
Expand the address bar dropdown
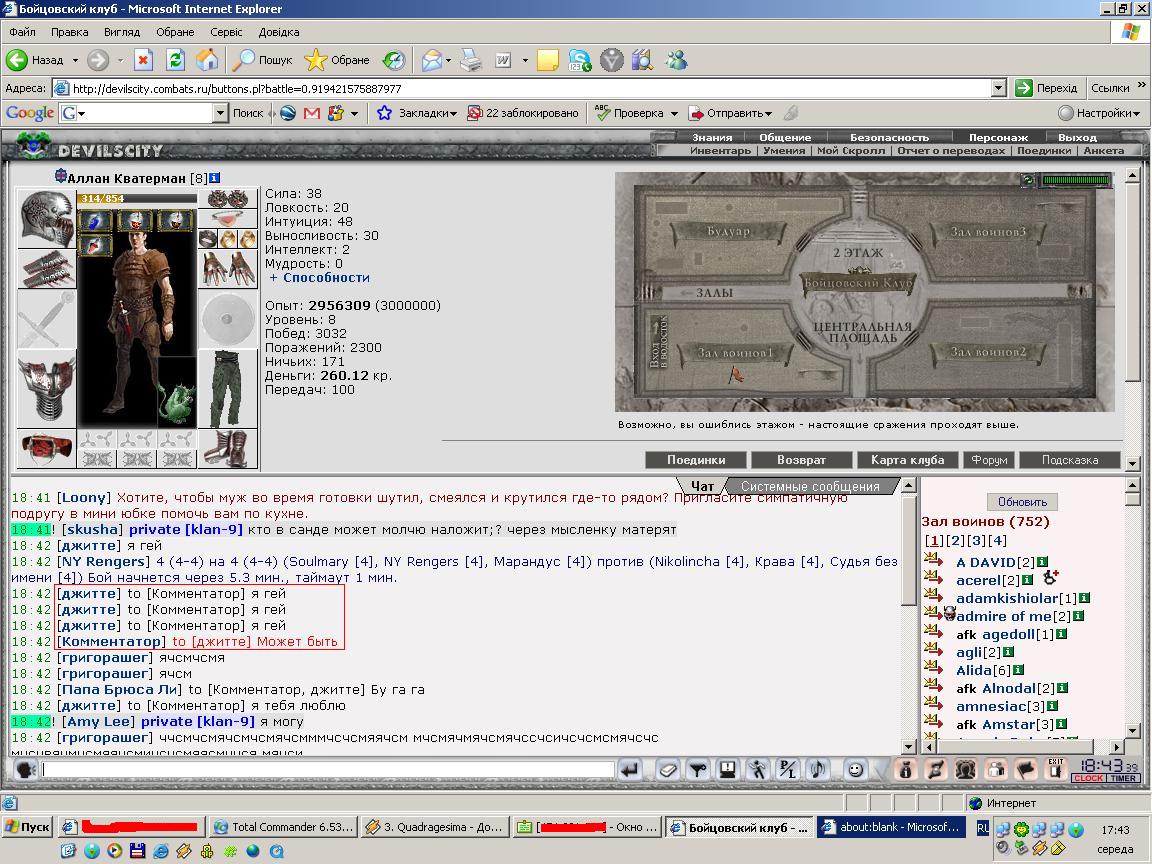point(998,88)
